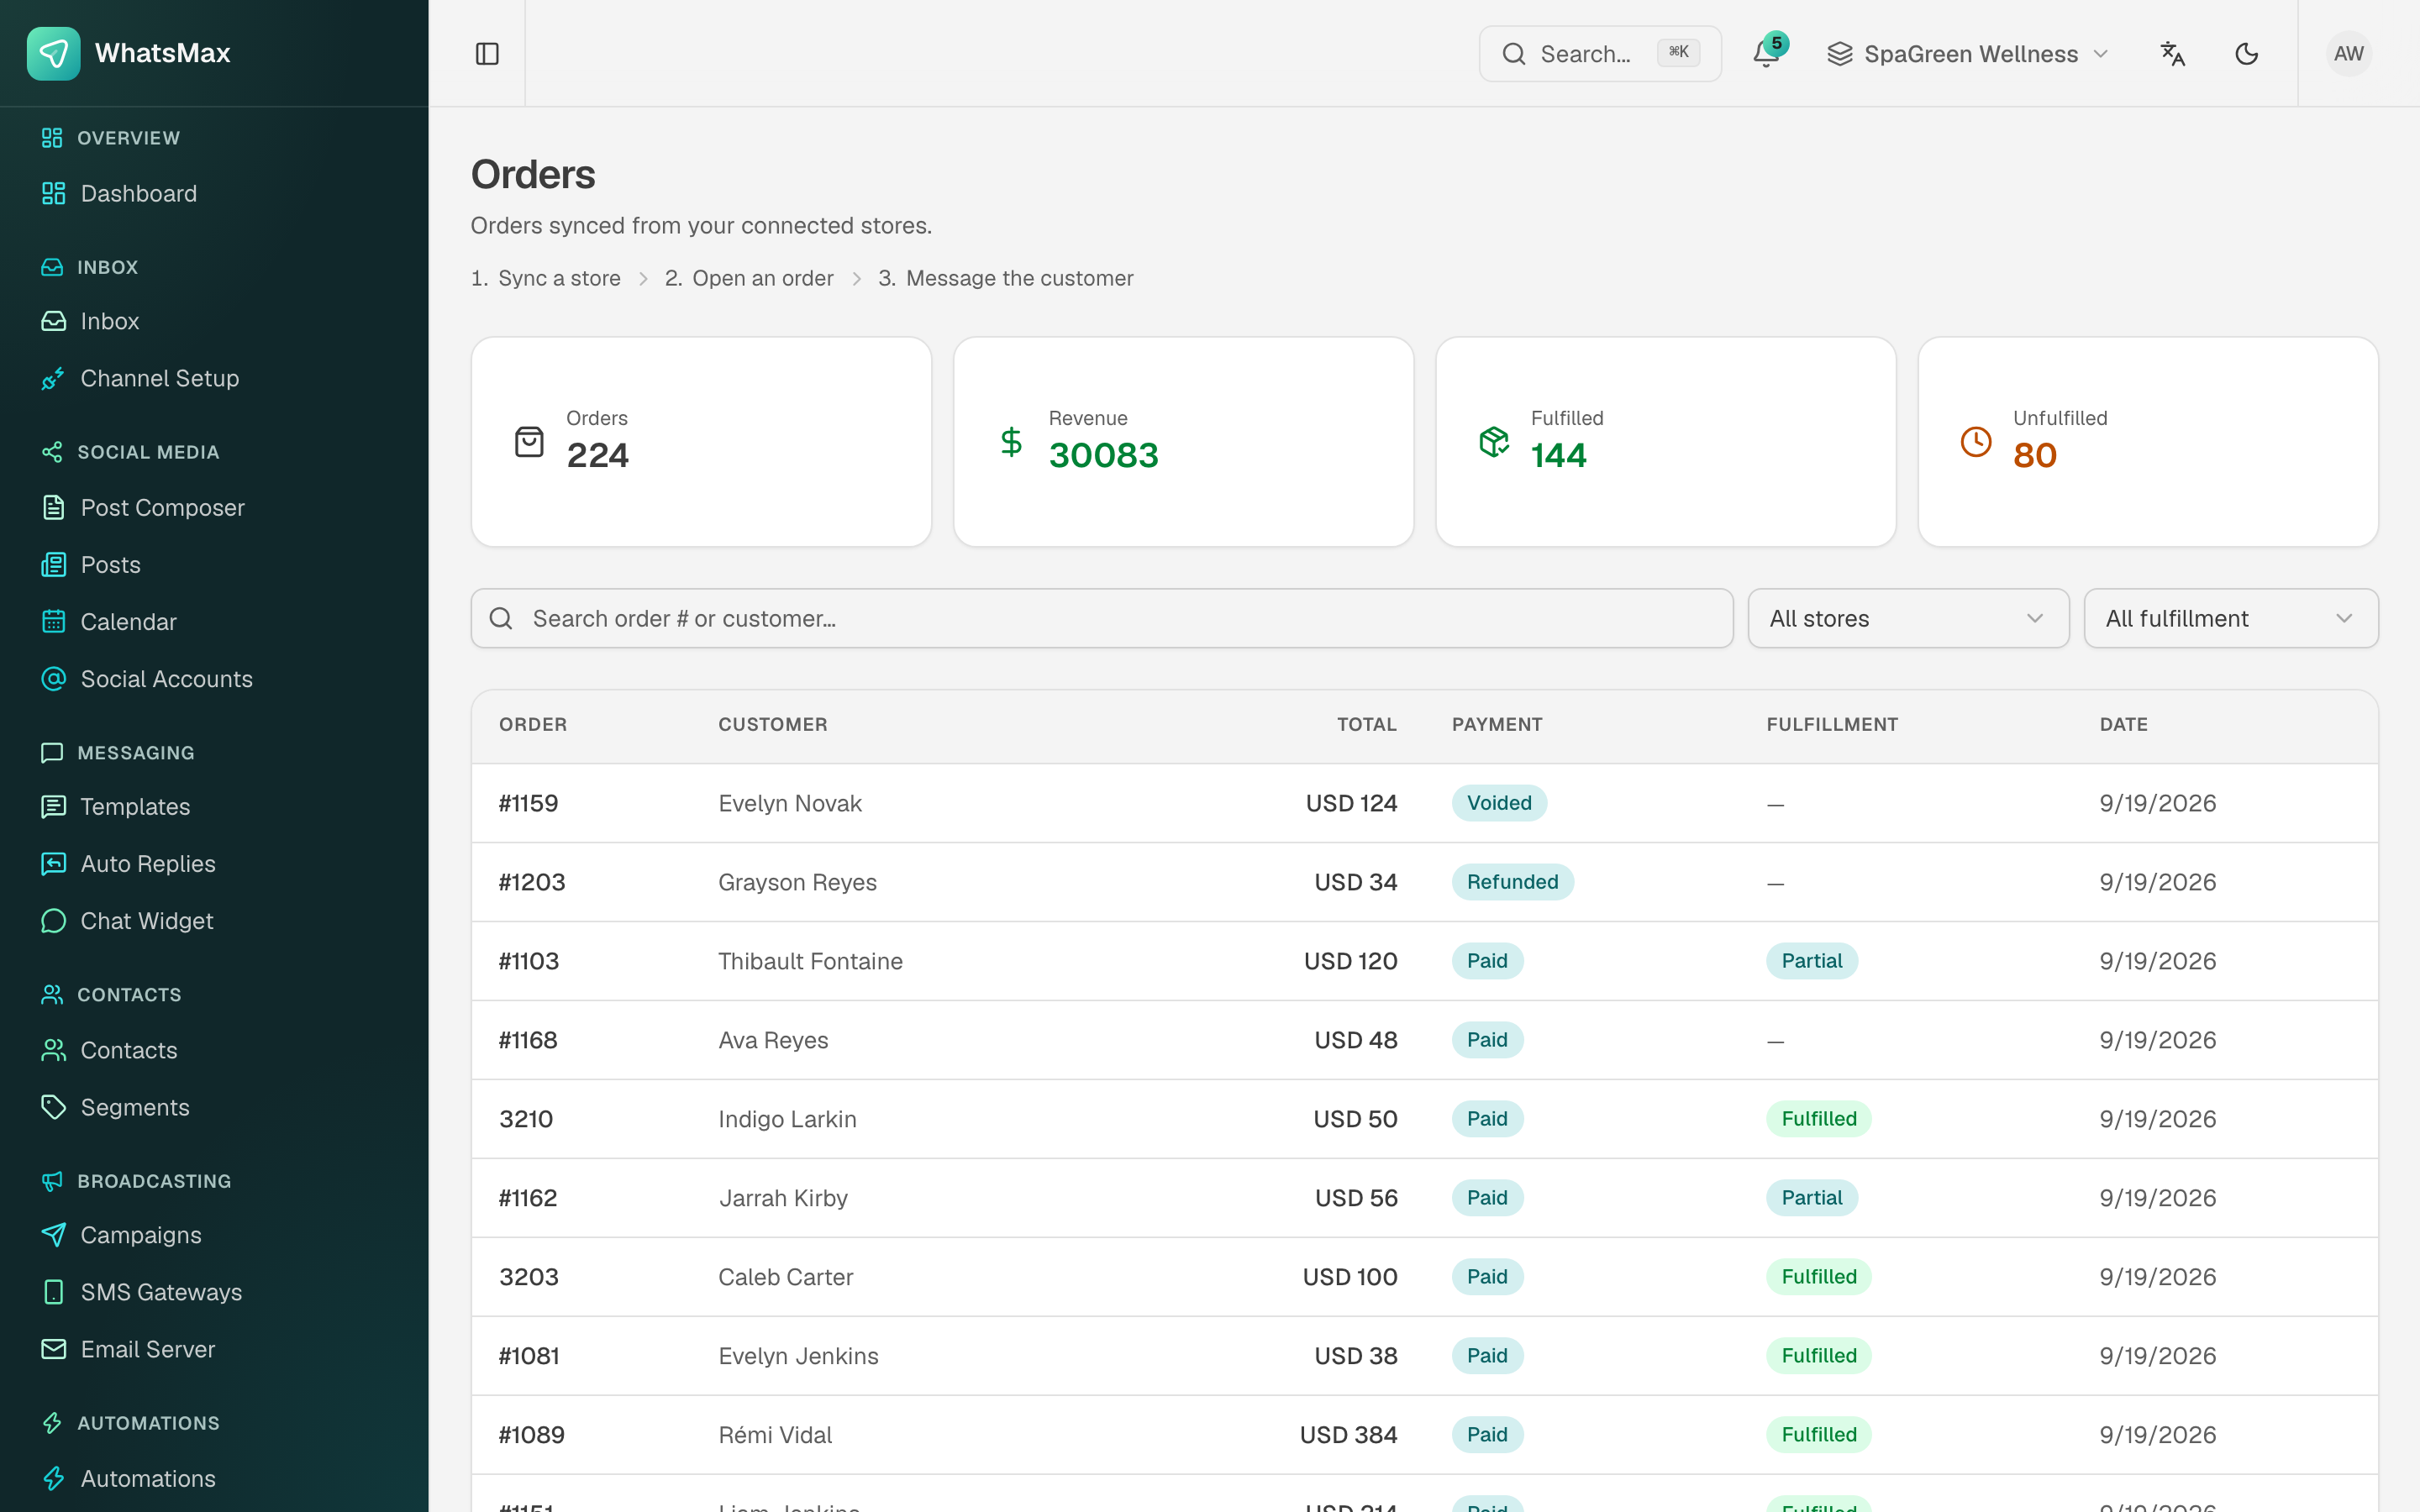Click the clock icon on Unfulfilled card
Screen dimensions: 2420x1512
click(x=1975, y=441)
